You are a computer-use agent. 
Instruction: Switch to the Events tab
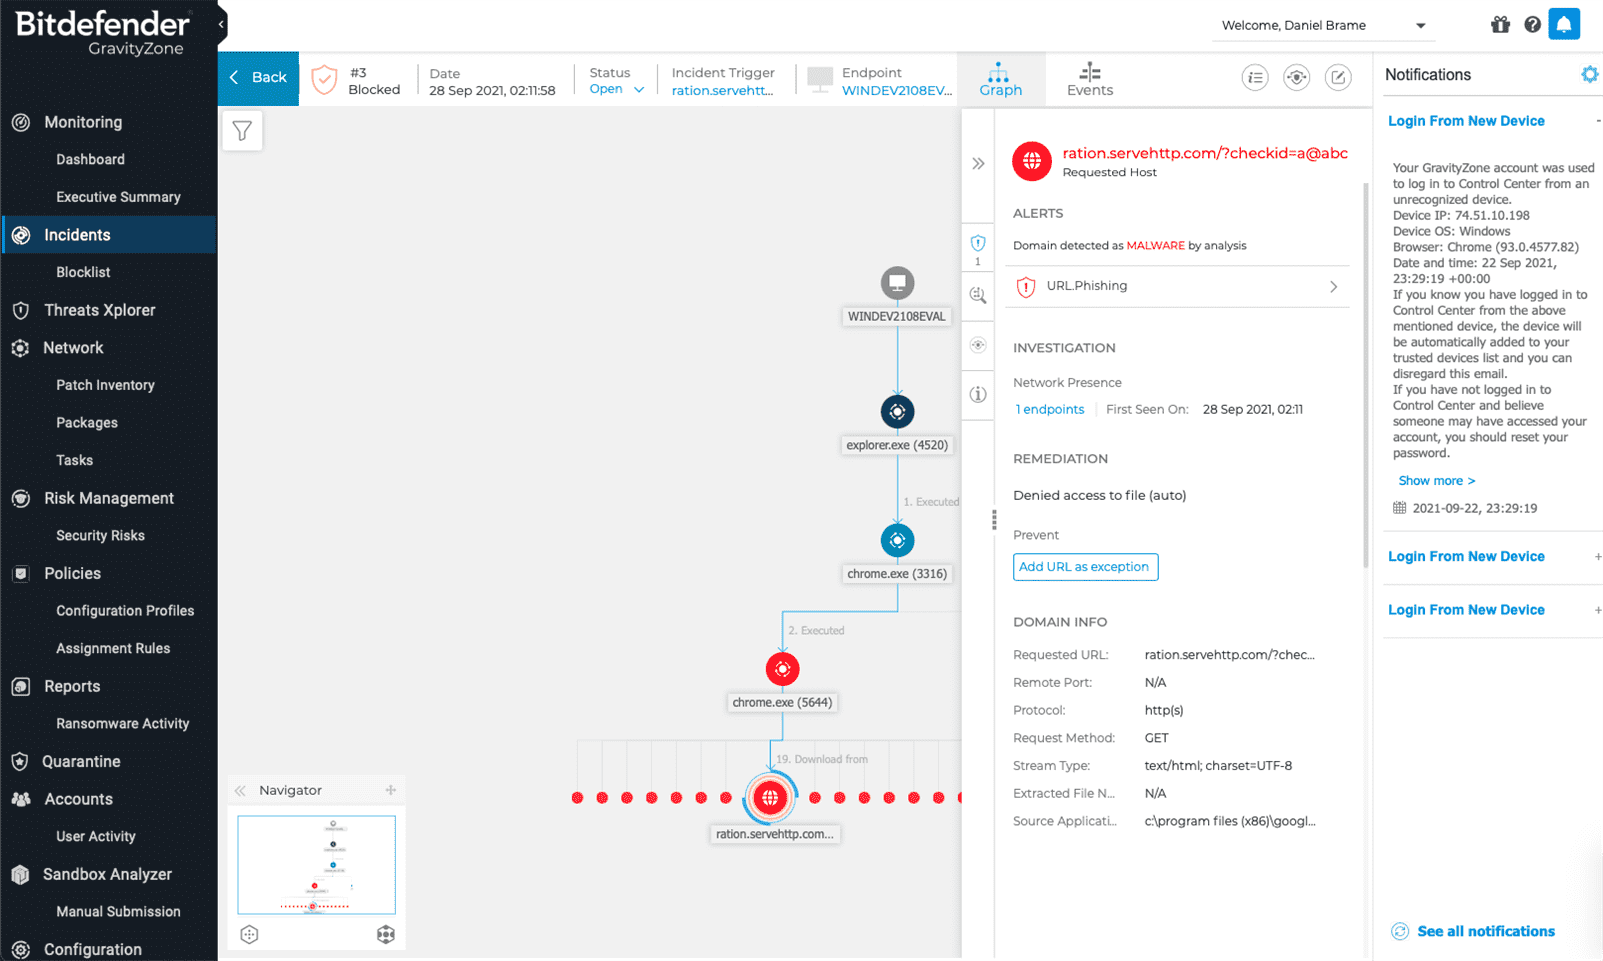point(1089,79)
